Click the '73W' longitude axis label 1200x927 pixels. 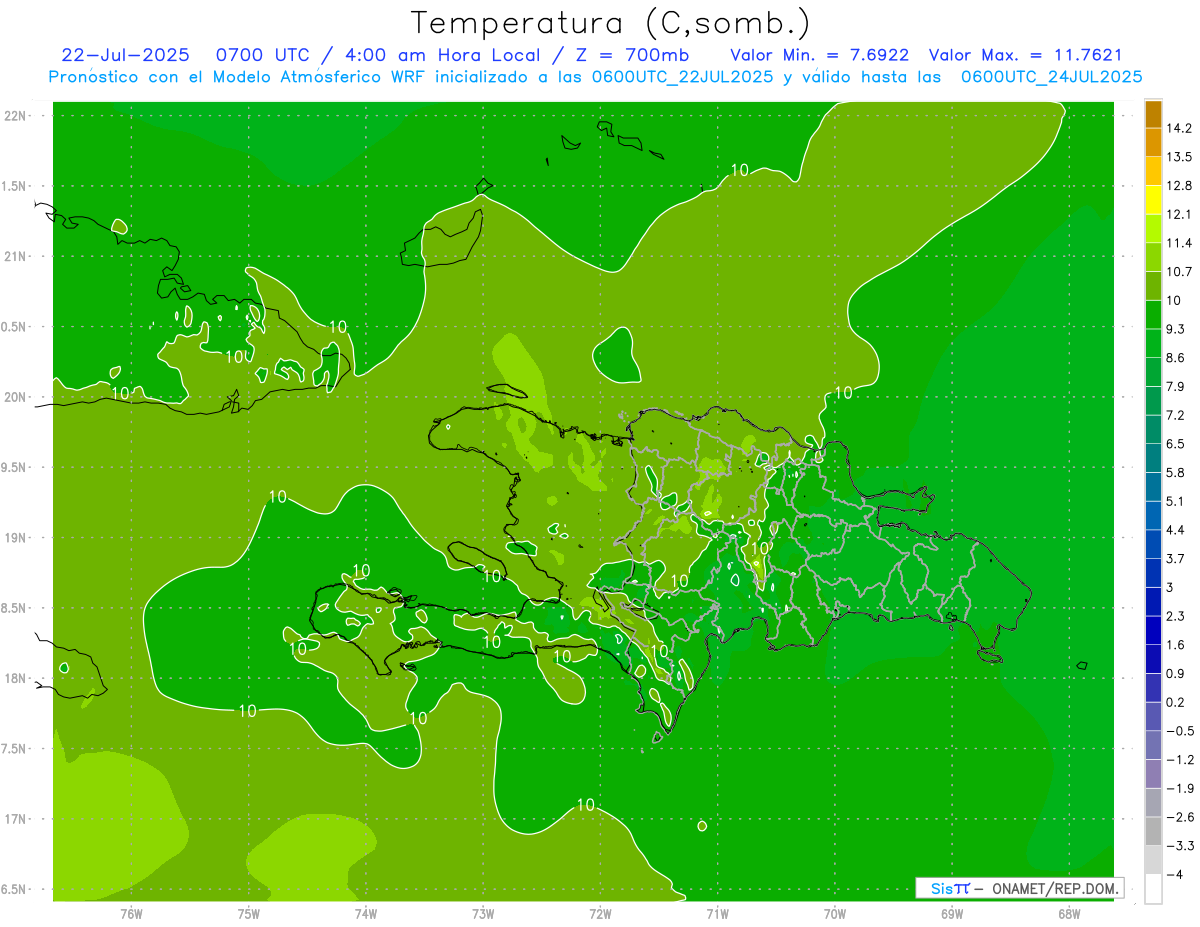point(483,914)
